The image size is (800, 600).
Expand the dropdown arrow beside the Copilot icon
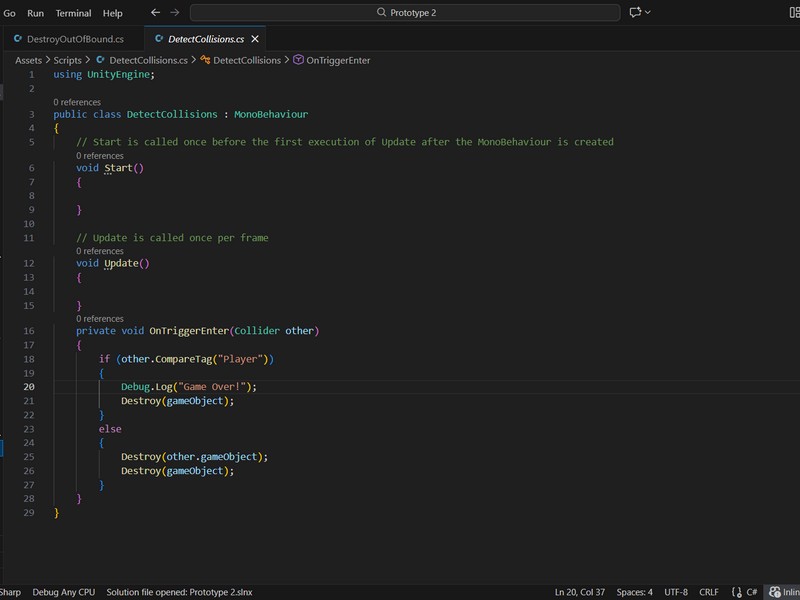[648, 13]
